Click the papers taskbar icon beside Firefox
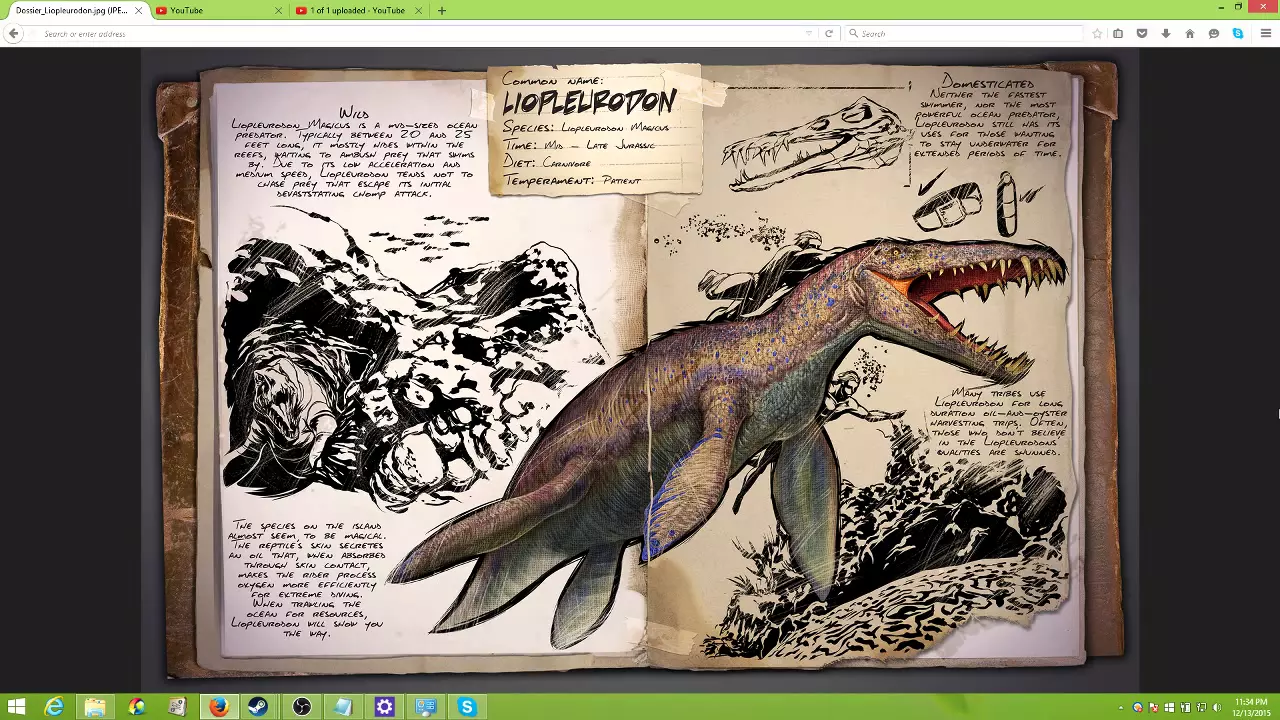This screenshot has height=720, width=1280. (177, 707)
